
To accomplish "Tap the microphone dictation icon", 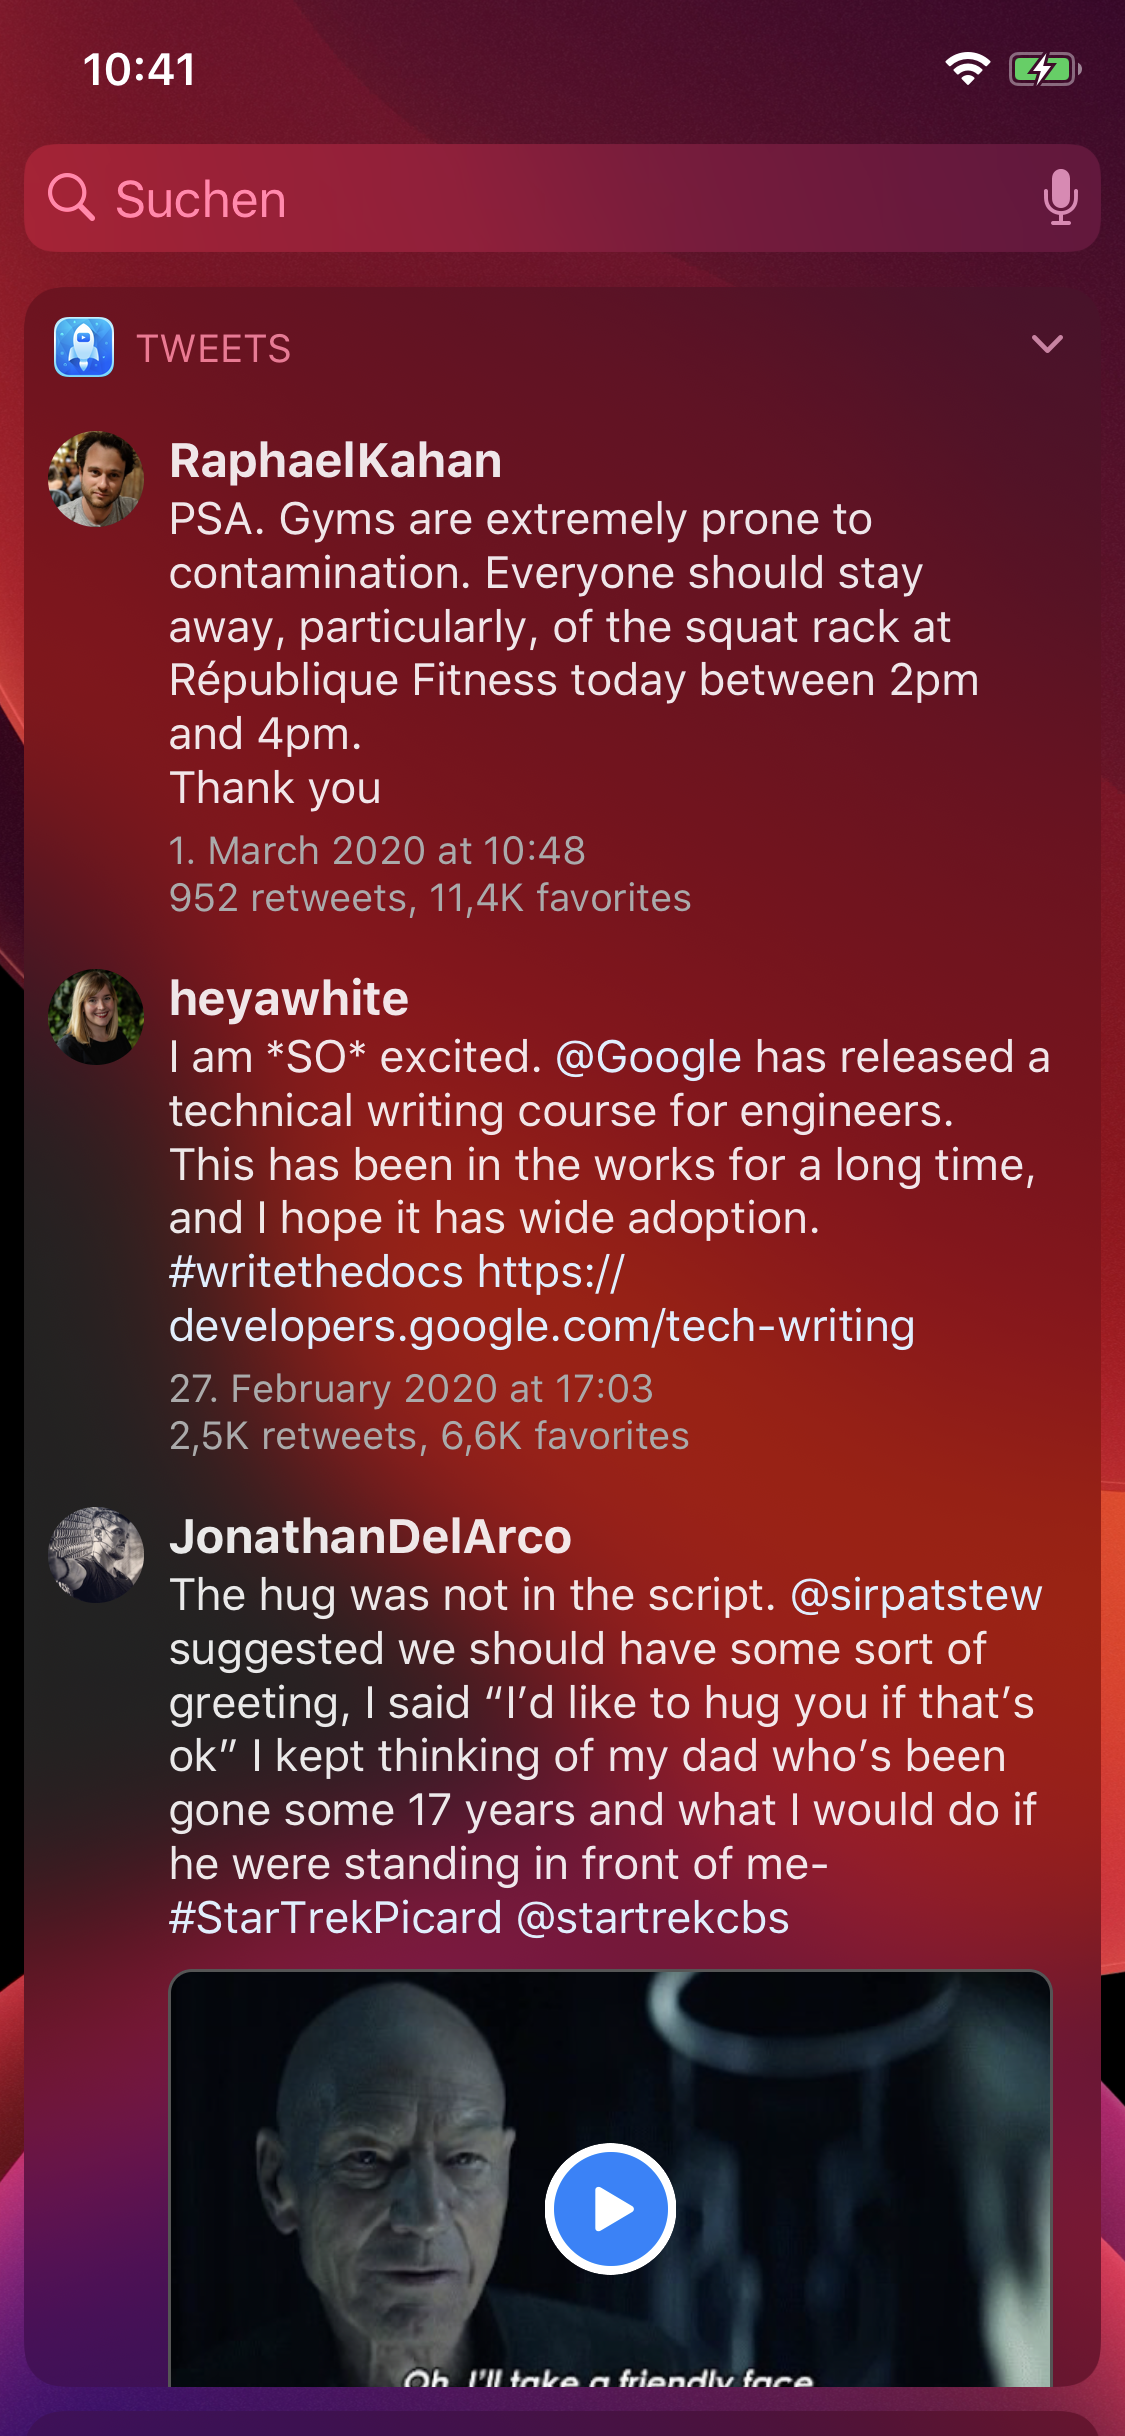I will 1060,197.
